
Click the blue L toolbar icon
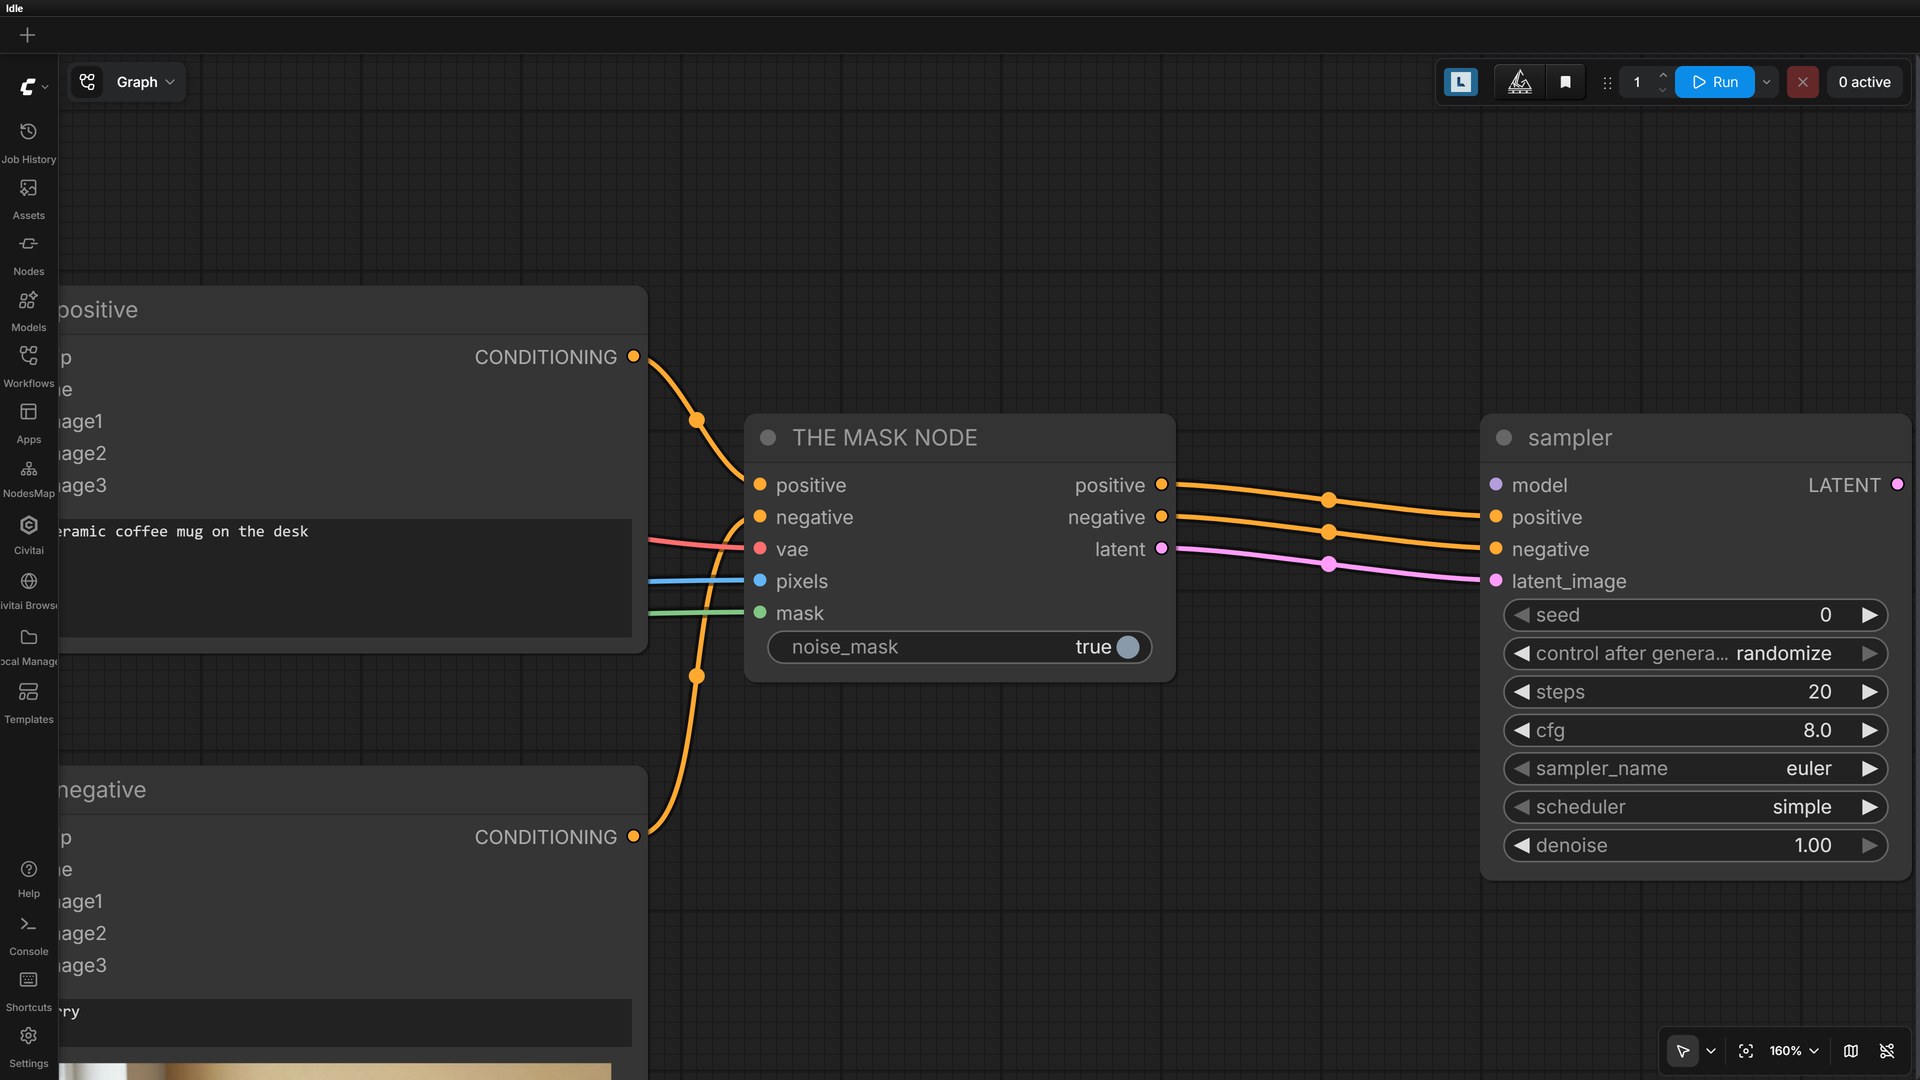[x=1460, y=82]
